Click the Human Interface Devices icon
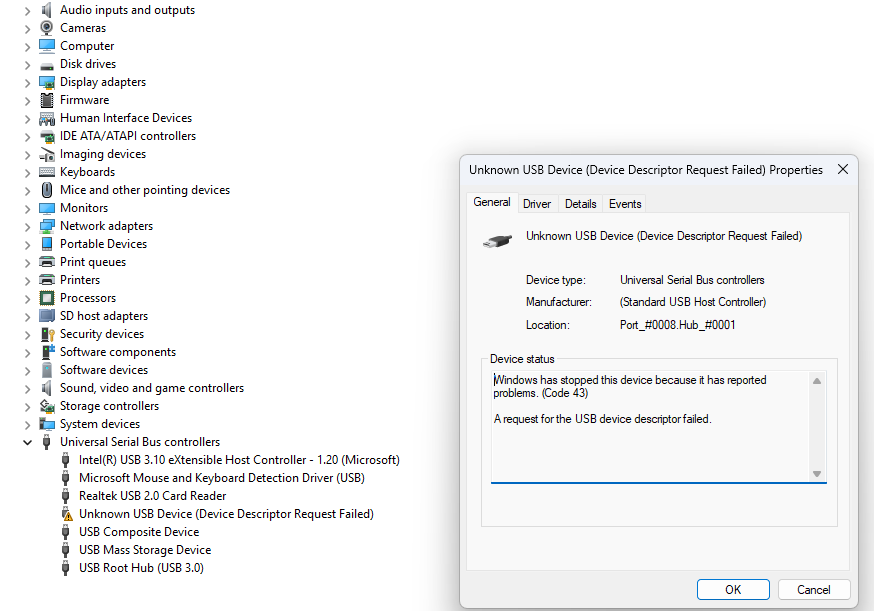Screen dimensions: 874x611 click(47, 118)
